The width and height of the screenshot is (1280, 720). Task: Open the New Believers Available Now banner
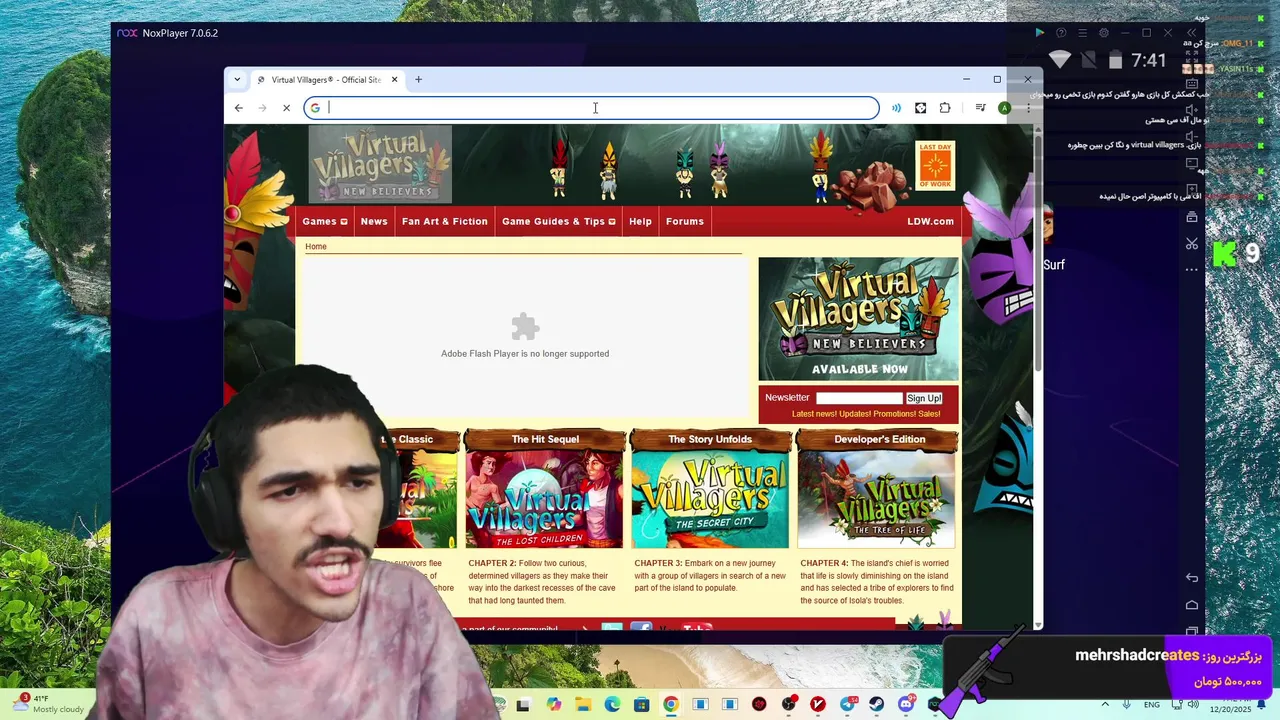click(858, 319)
